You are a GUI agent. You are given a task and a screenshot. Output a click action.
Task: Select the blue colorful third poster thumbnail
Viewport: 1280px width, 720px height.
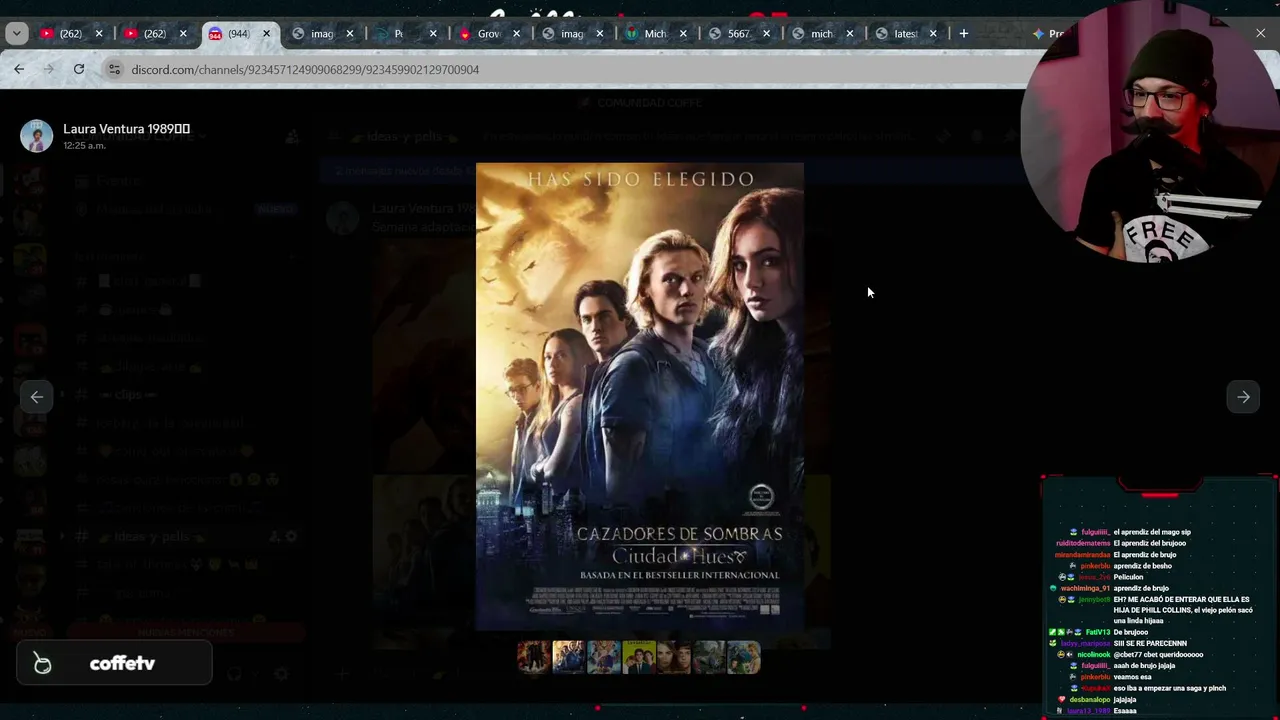pos(604,658)
